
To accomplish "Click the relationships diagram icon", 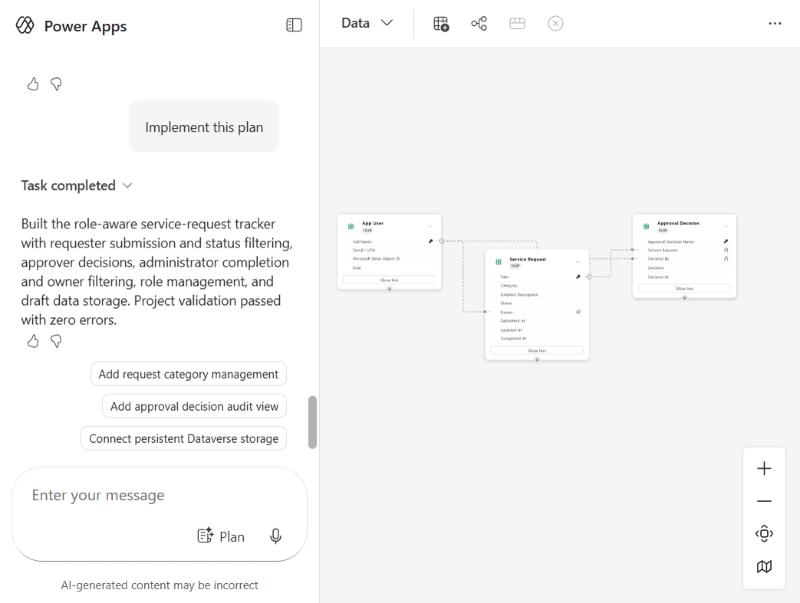I will click(479, 23).
